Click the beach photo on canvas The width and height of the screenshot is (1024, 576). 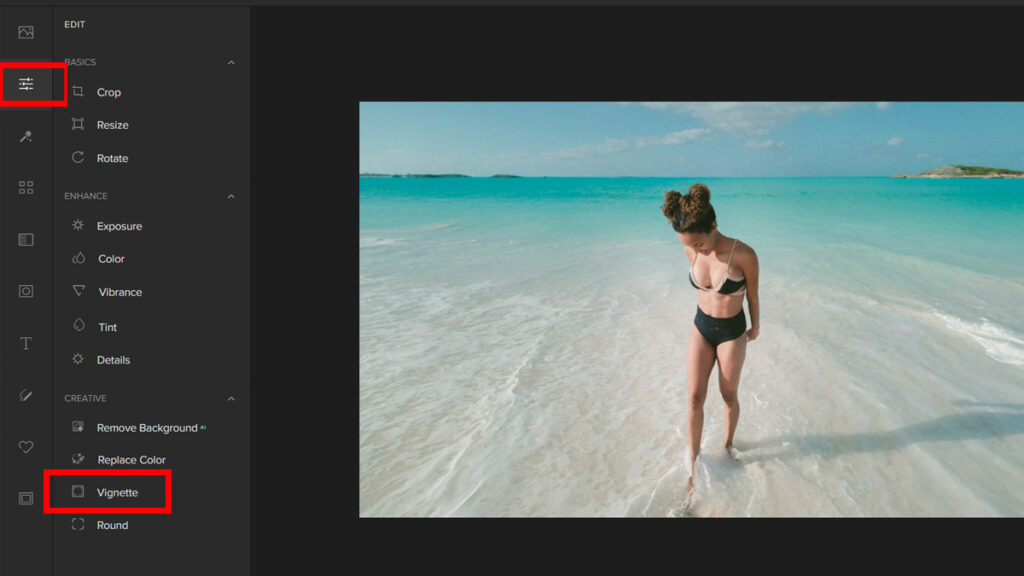(x=690, y=309)
